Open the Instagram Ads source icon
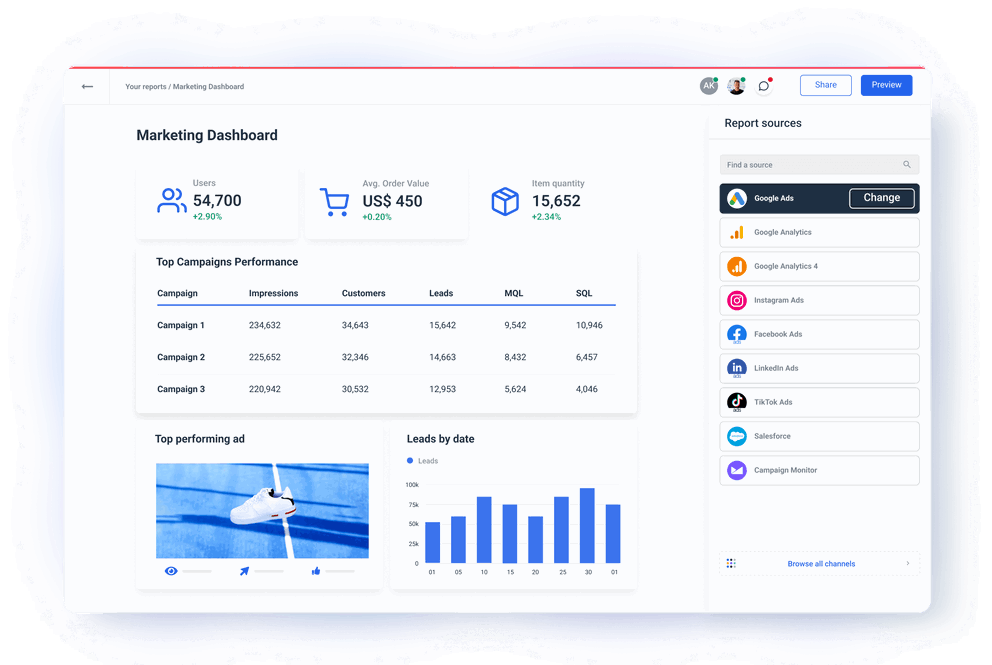The image size is (992, 665). [x=736, y=300]
